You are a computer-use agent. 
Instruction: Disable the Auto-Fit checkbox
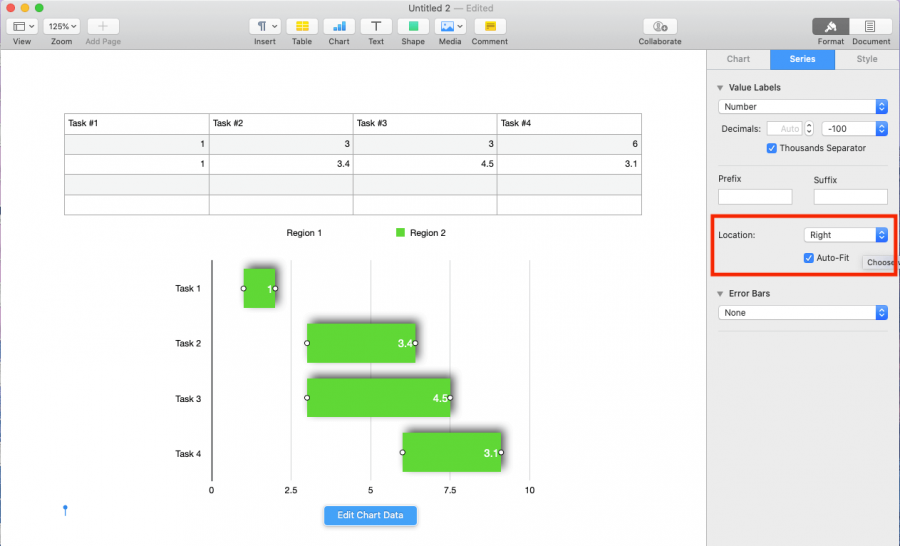pyautogui.click(x=809, y=258)
